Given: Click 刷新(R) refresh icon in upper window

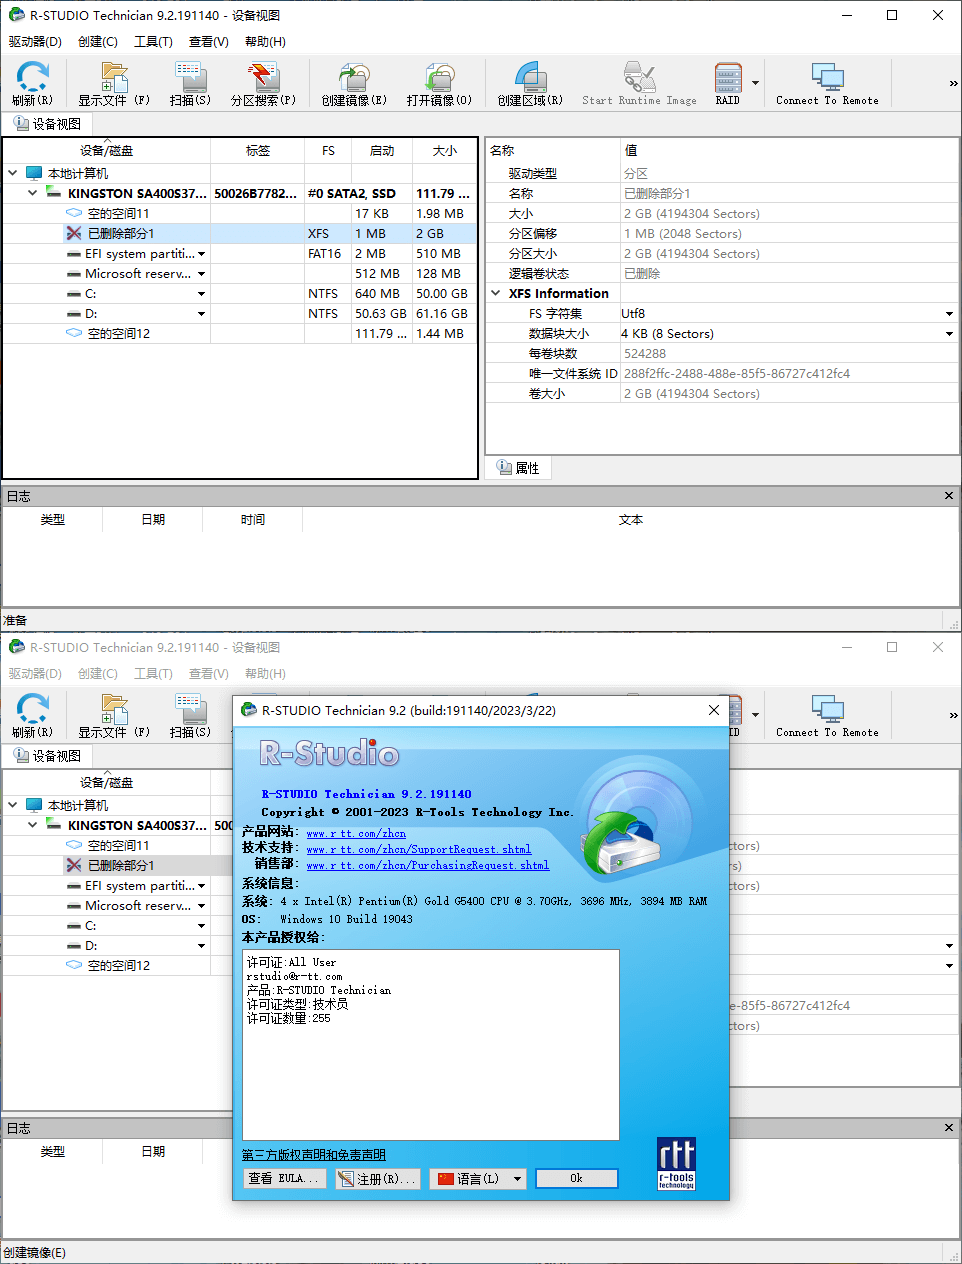Looking at the screenshot, I should [x=32, y=83].
